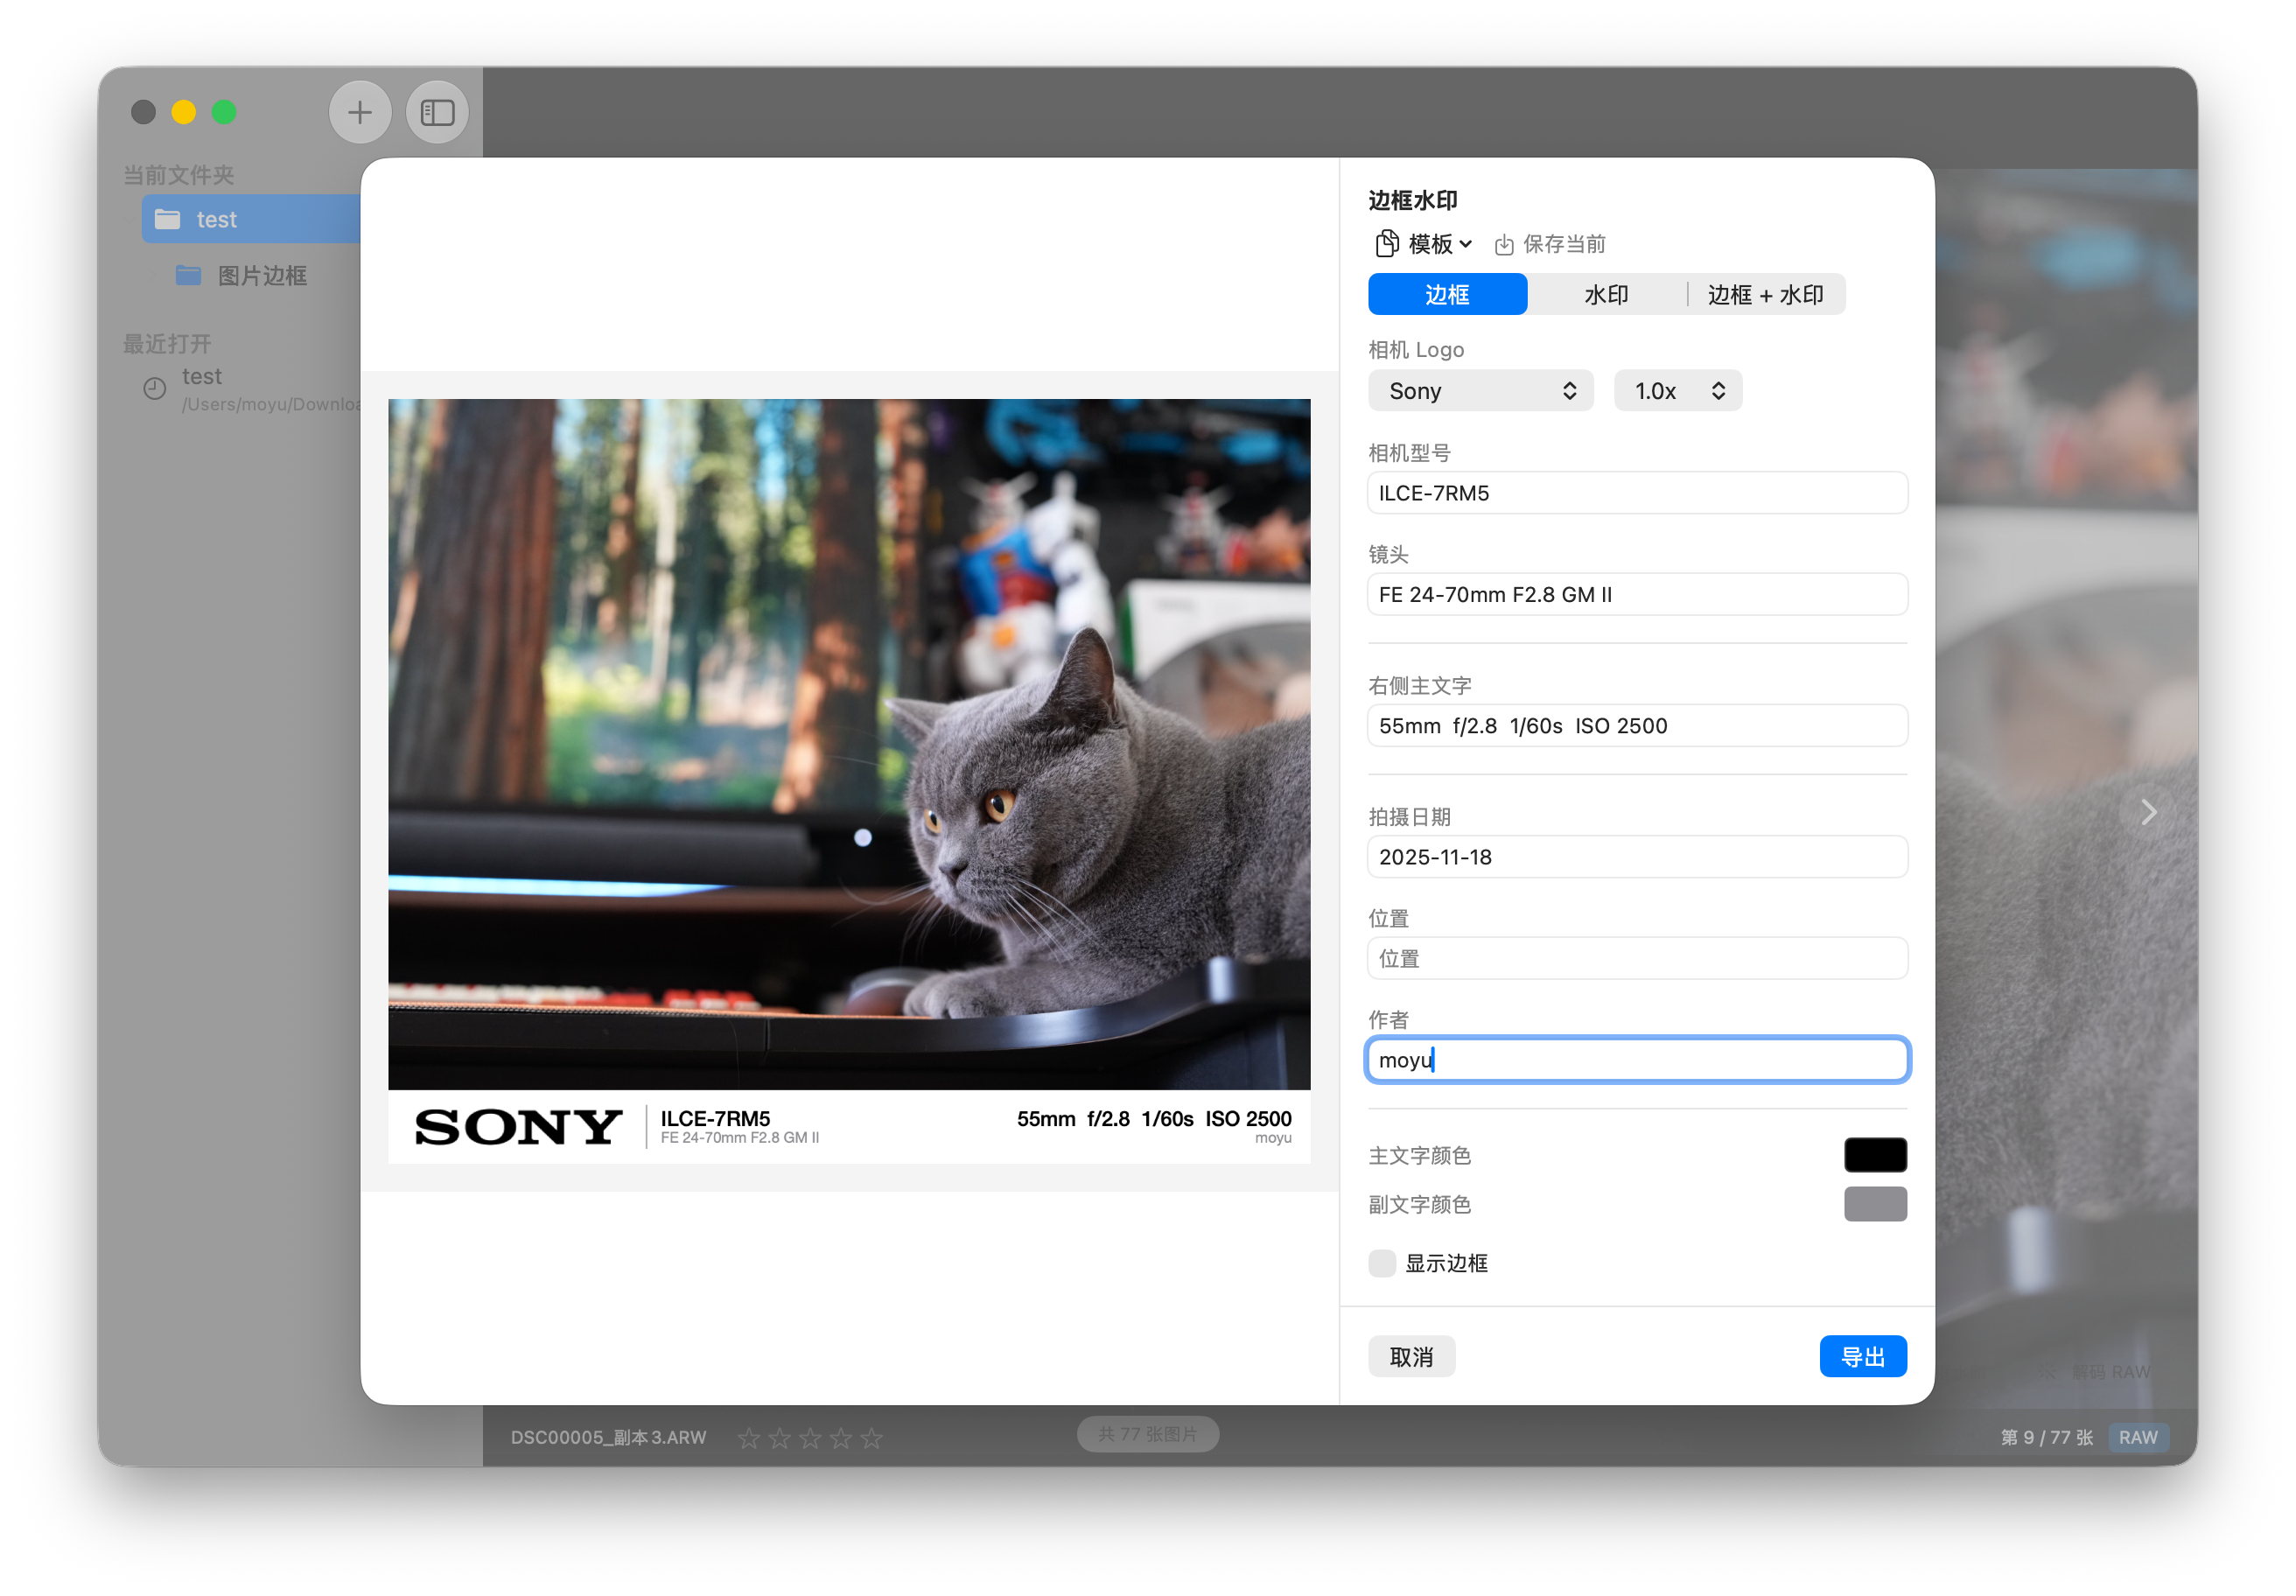Open recent test folder entry
2296x1596 pixels.
[250, 388]
